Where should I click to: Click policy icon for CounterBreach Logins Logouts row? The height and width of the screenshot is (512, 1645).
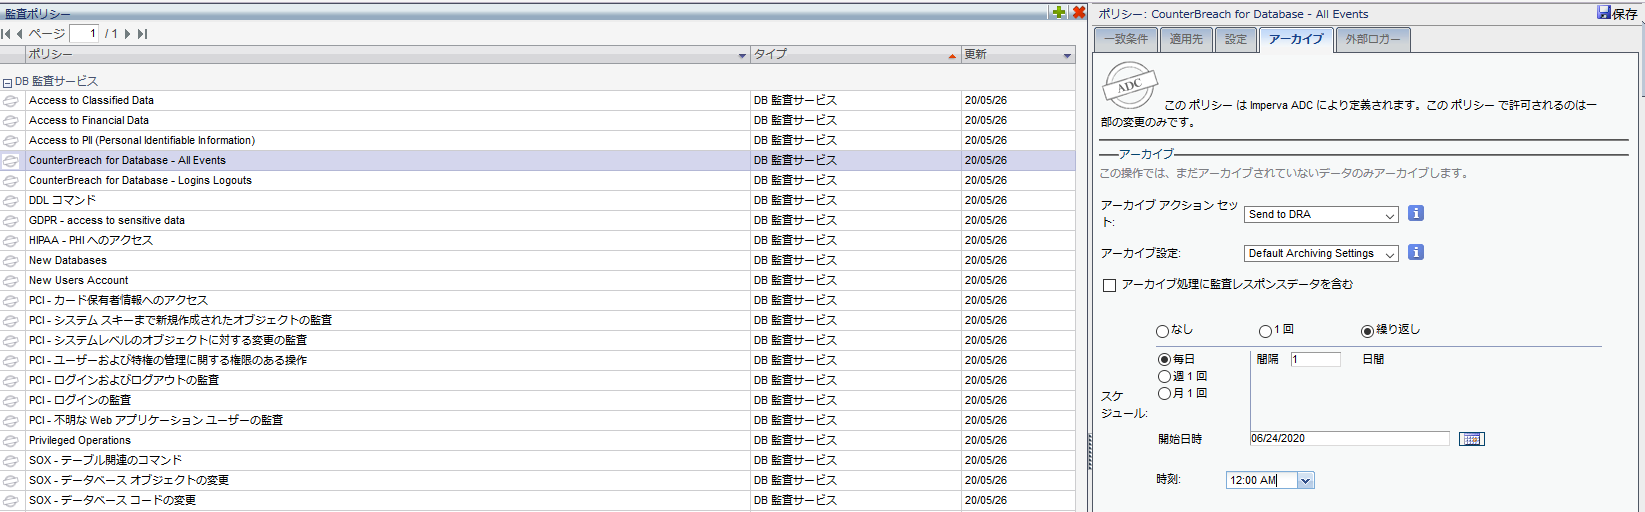click(11, 181)
